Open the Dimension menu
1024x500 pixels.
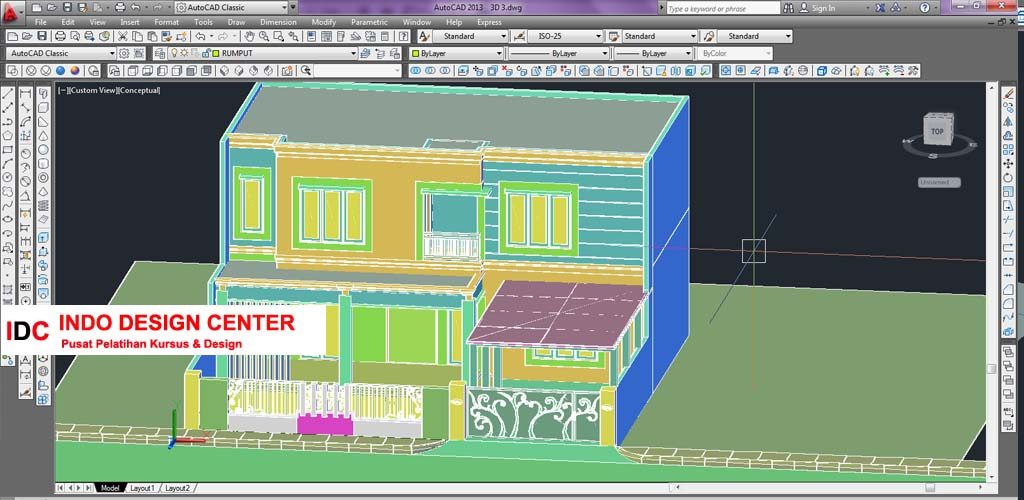[x=278, y=22]
